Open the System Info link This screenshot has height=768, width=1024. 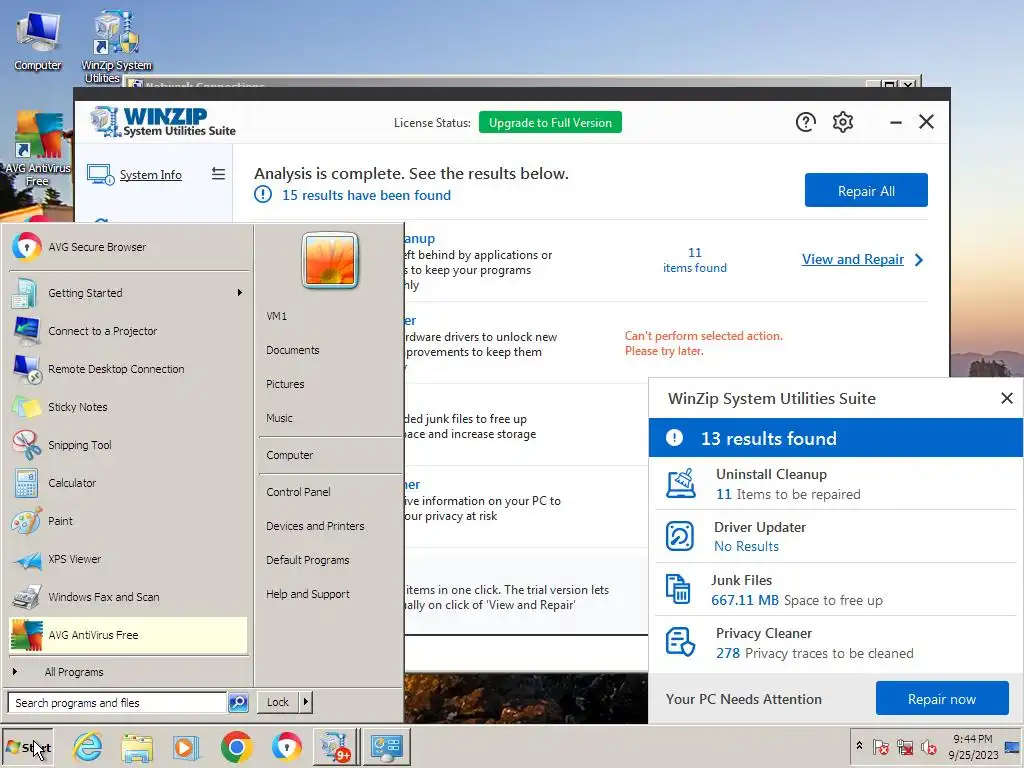point(151,175)
